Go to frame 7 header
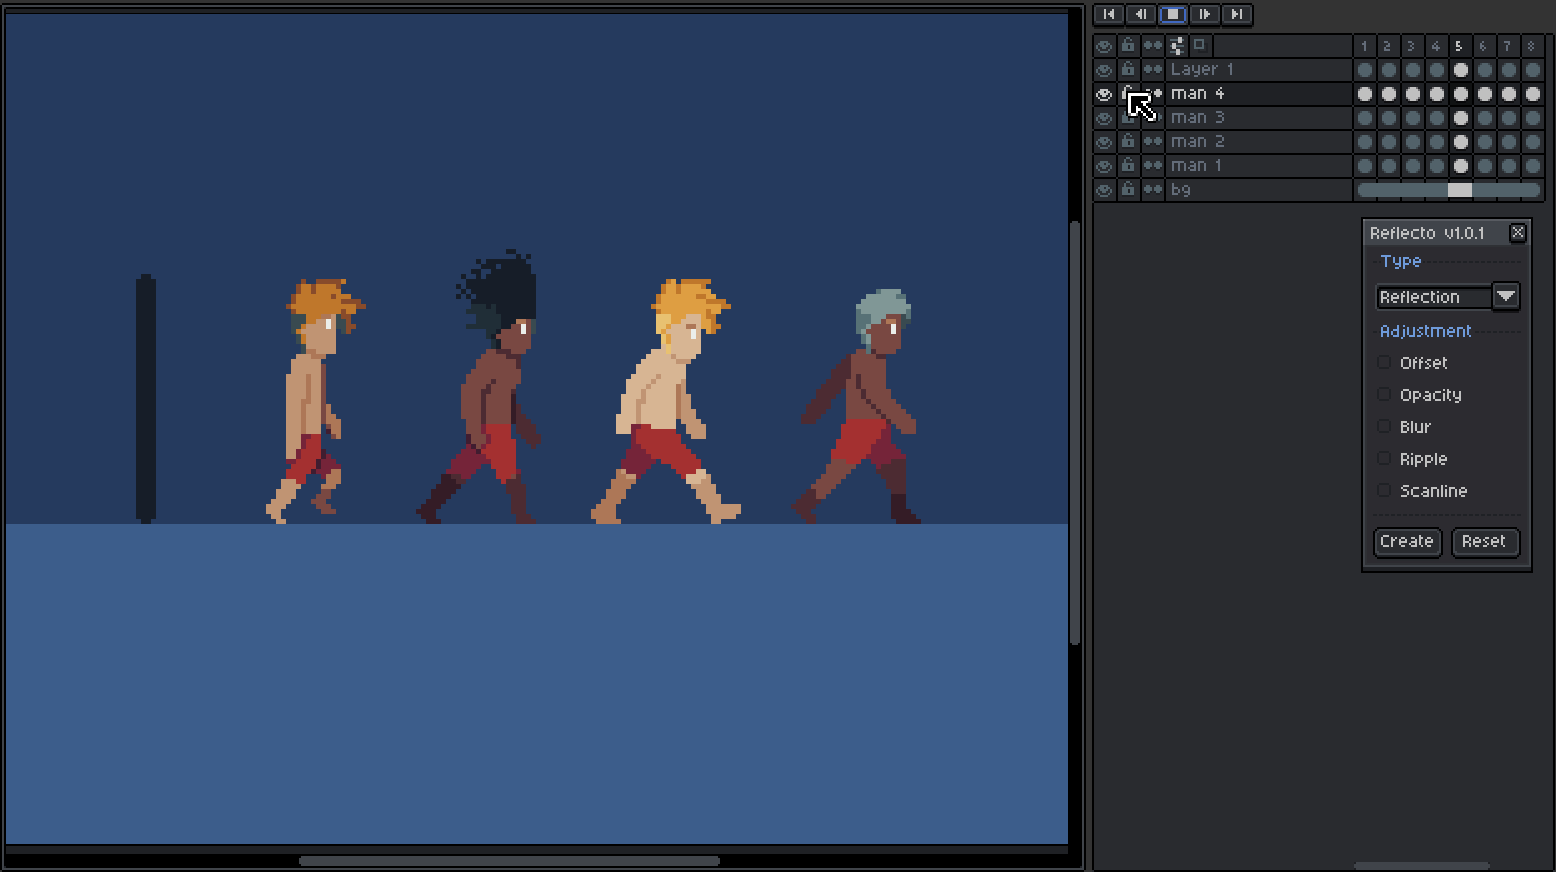Viewport: 1556px width, 872px height. click(x=1508, y=46)
